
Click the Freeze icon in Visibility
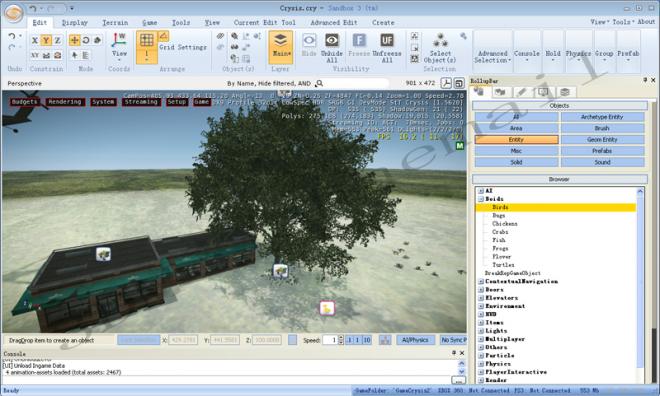pos(359,41)
